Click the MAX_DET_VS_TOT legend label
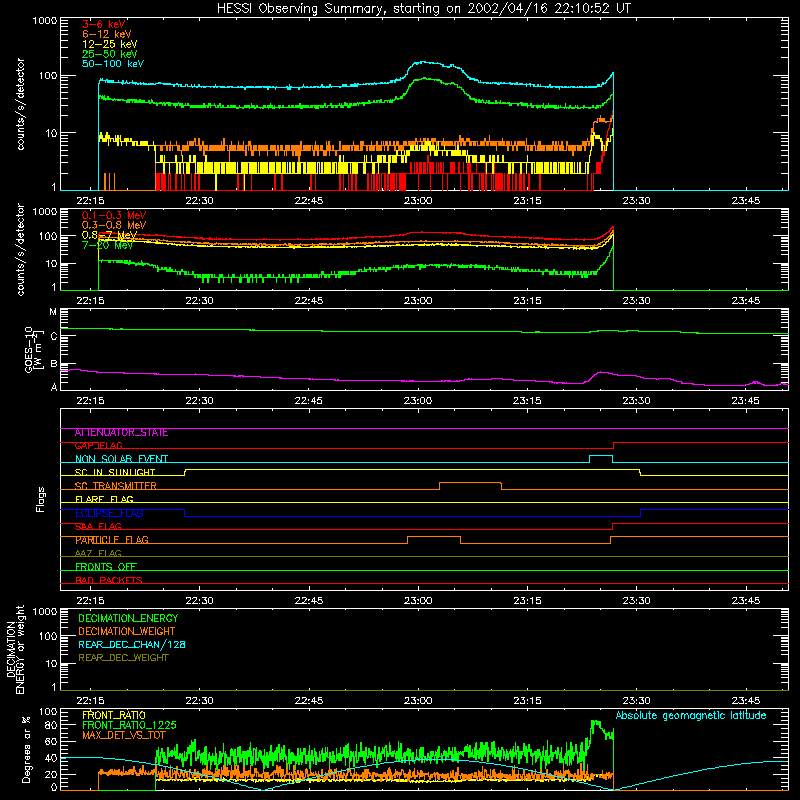800x800 pixels. pyautogui.click(x=123, y=735)
